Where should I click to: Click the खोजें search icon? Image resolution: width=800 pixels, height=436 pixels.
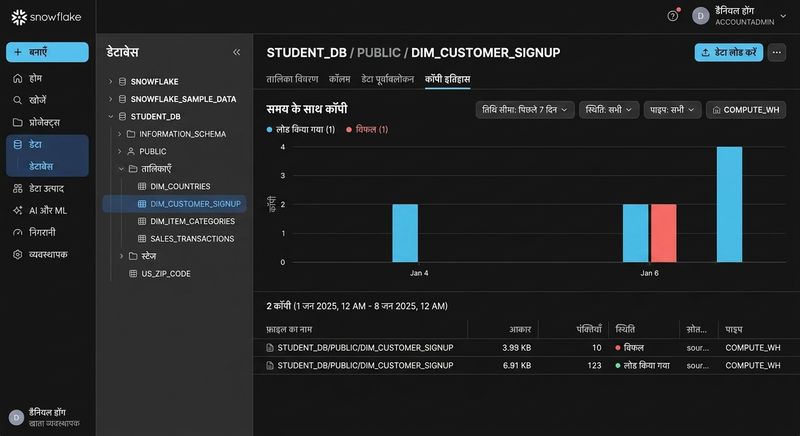pos(17,100)
